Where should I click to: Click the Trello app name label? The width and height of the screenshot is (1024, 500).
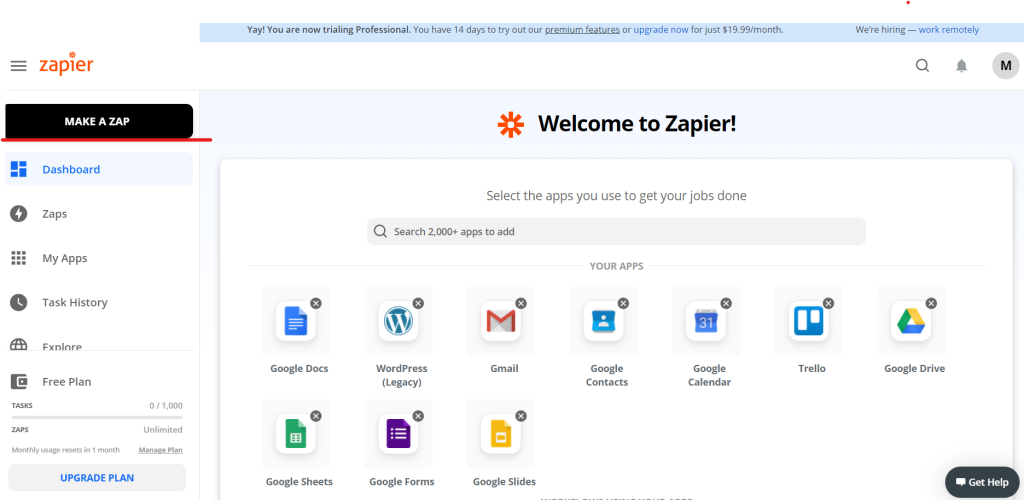click(812, 369)
